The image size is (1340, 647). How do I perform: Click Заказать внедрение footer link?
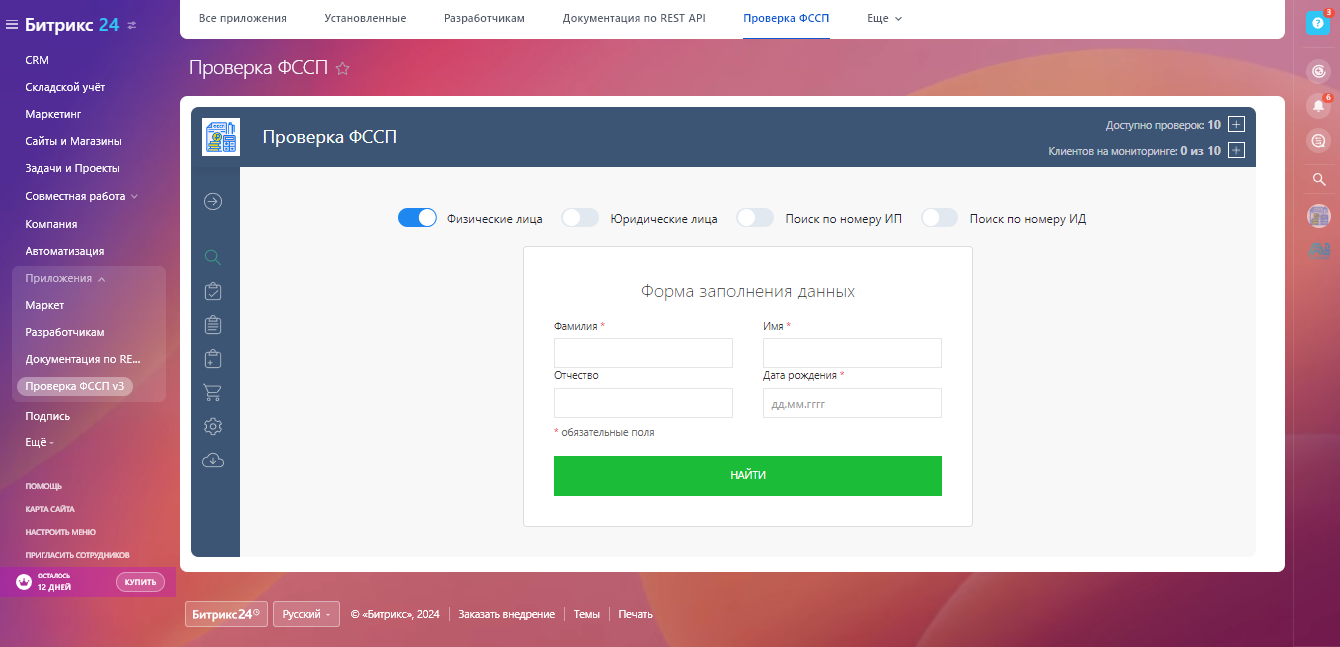507,614
